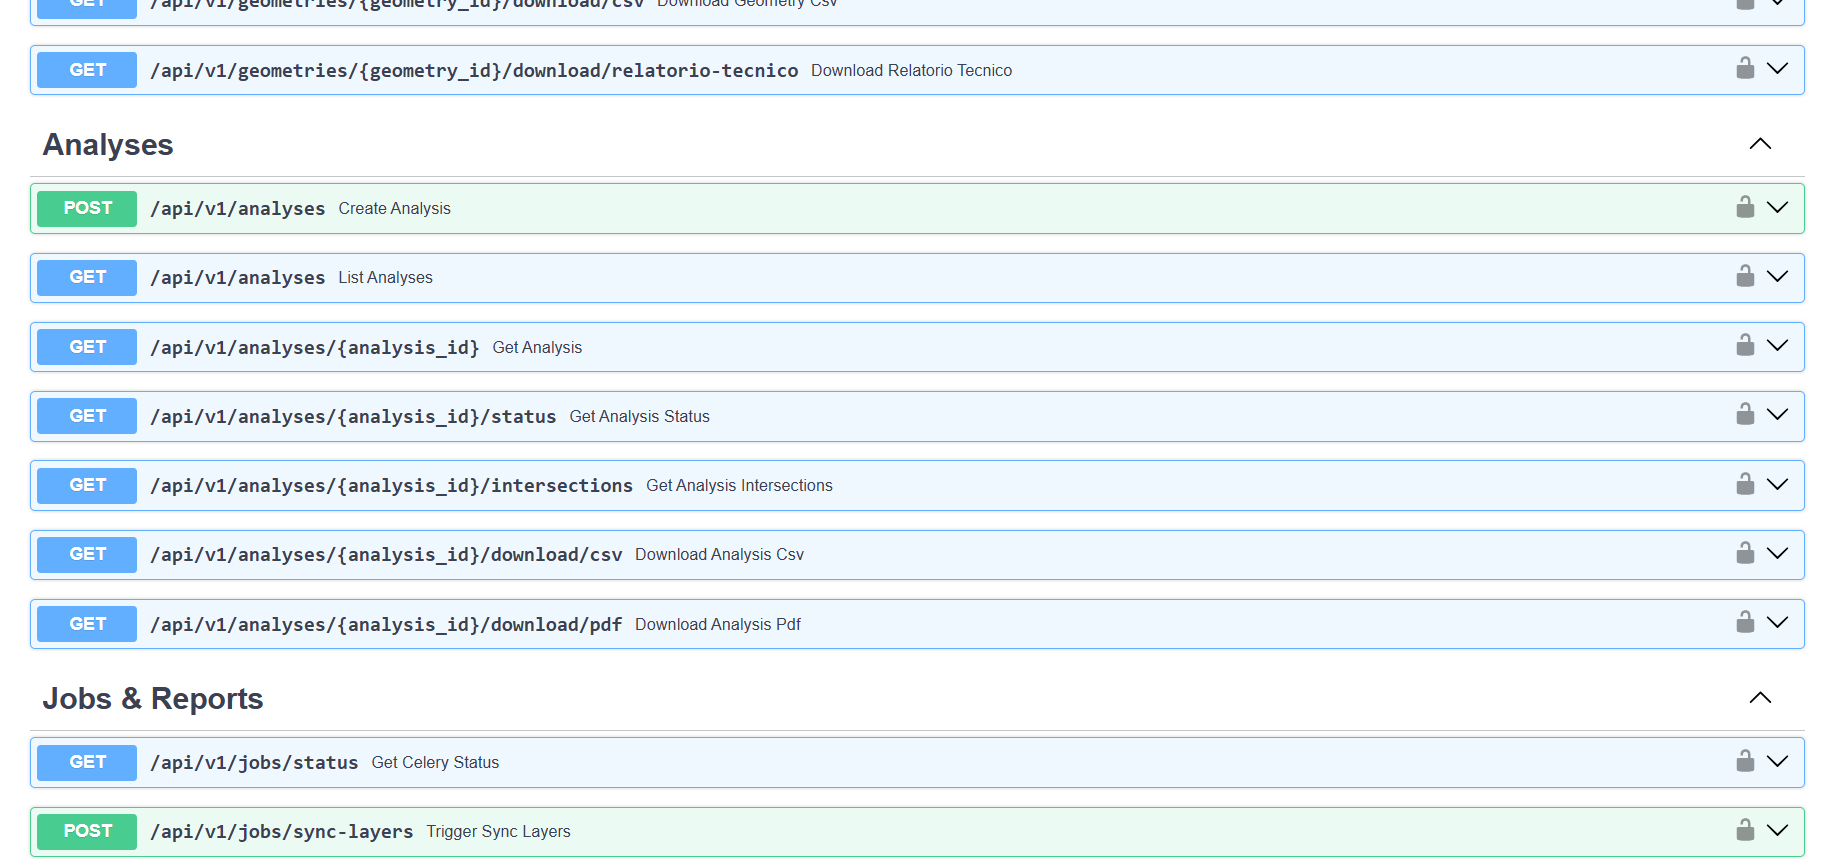Click the lock icon on Get Analysis Intersections
This screenshot has width=1823, height=862.
coord(1745,484)
